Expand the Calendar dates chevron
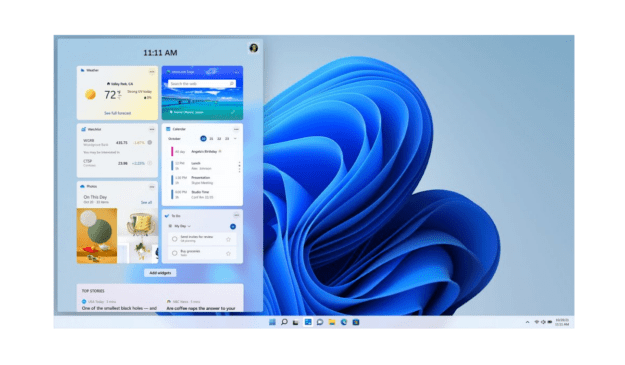This screenshot has height=365, width=625. pos(235,139)
